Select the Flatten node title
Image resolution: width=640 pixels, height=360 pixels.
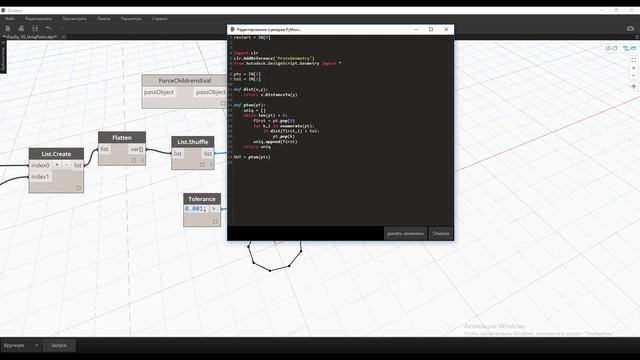122,138
